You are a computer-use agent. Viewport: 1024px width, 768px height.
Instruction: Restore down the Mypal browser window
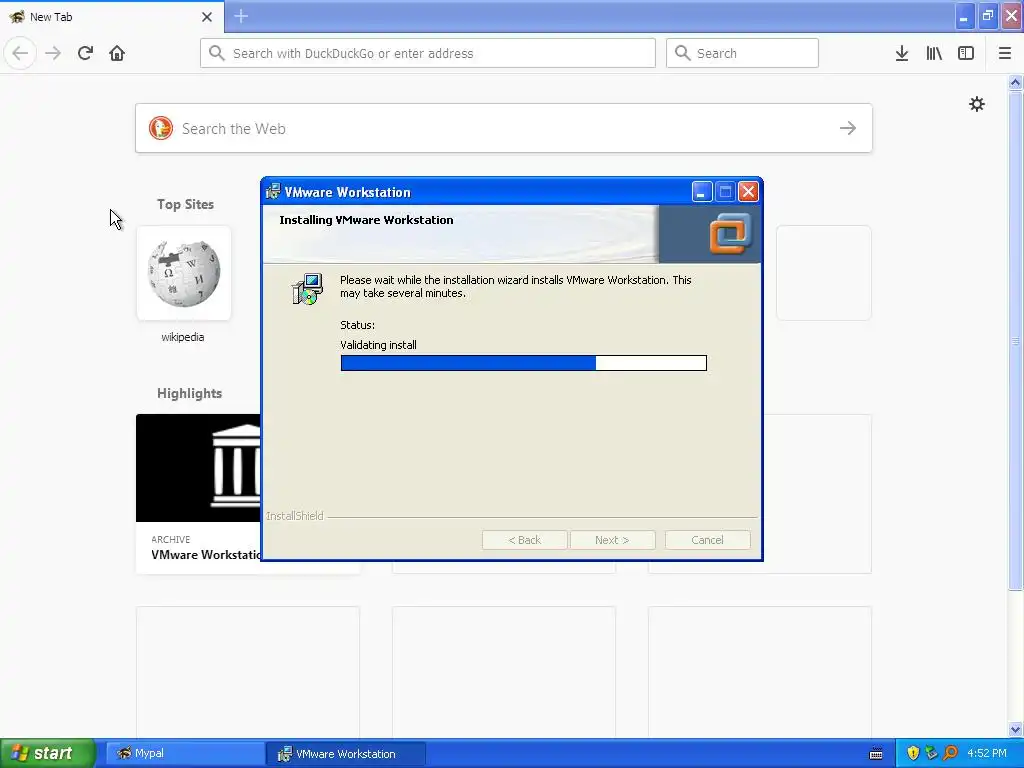click(987, 16)
